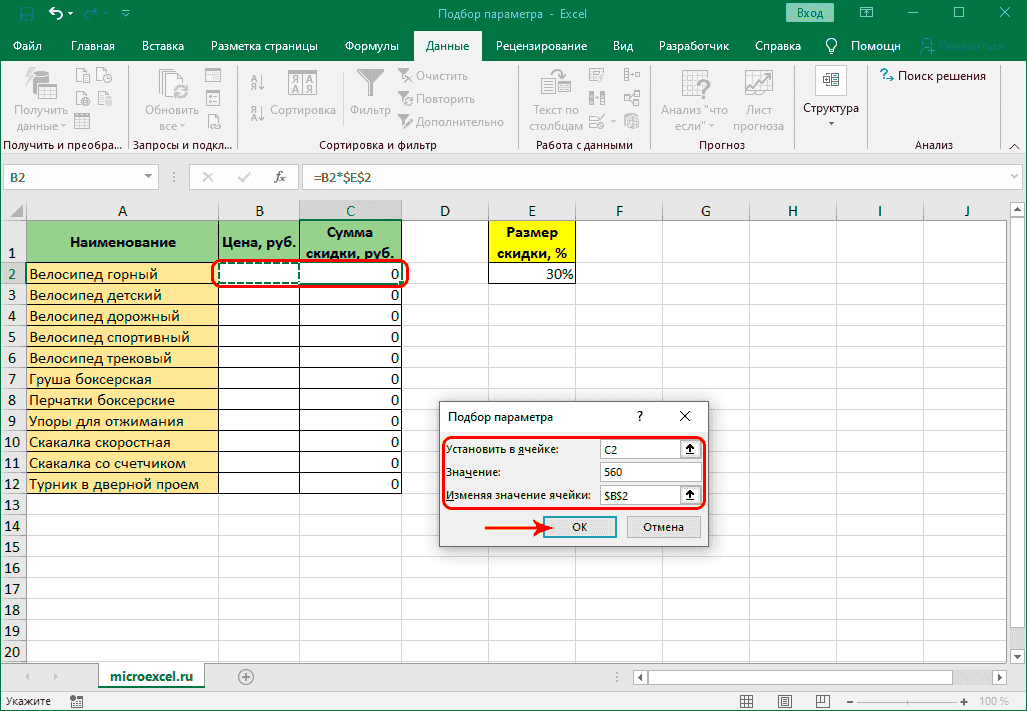This screenshot has width=1027, height=711.
Task: Click the Sort (Сортировка) icon
Action: point(302,84)
